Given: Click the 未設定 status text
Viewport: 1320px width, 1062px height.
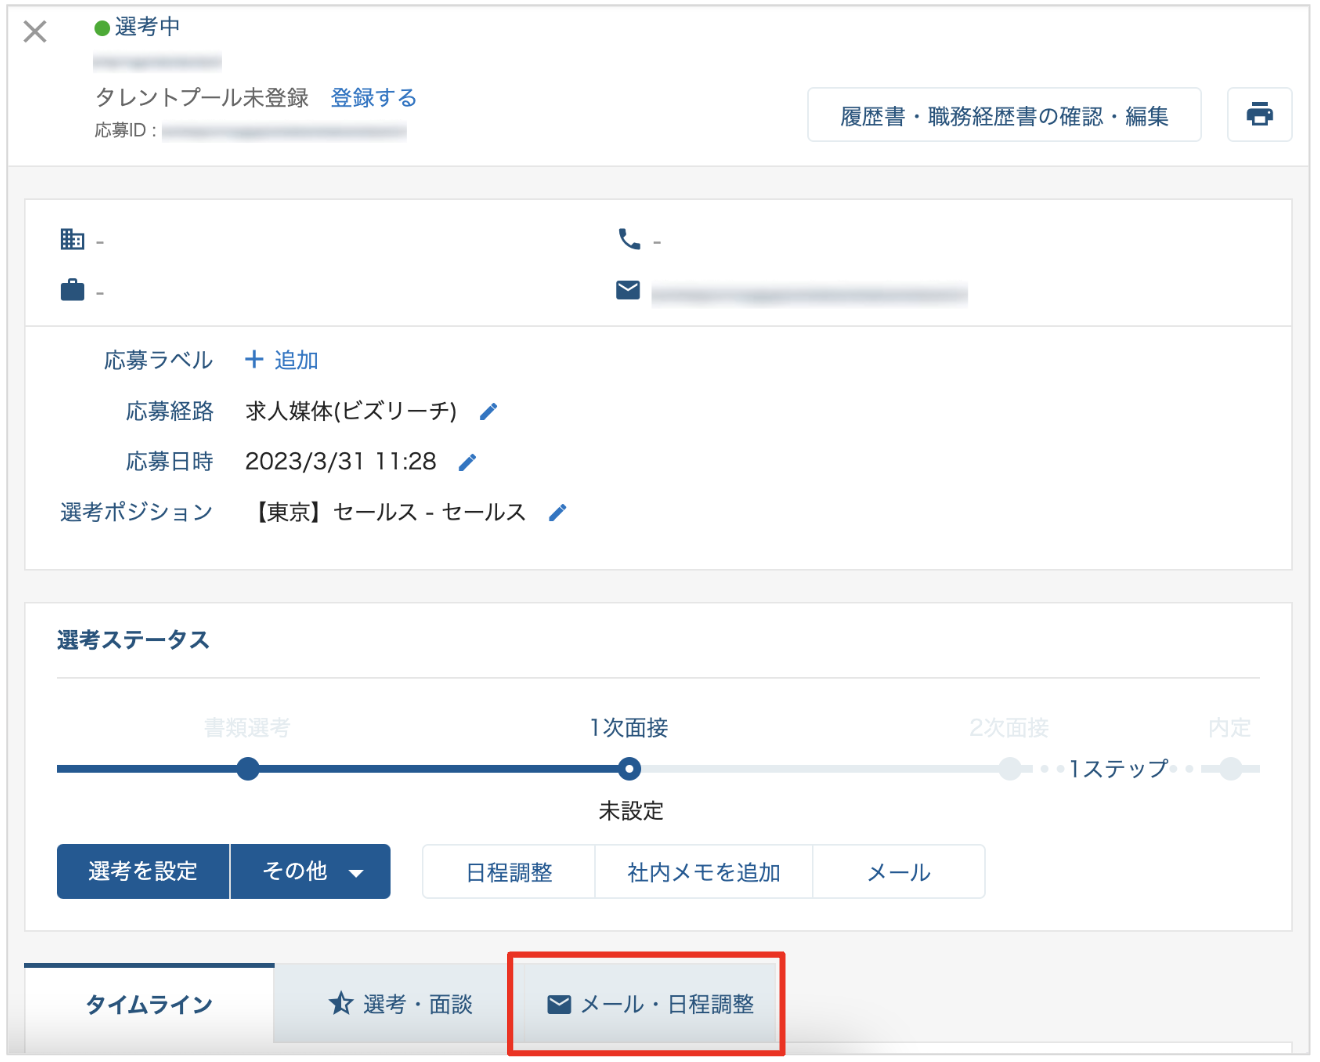Looking at the screenshot, I should (631, 811).
